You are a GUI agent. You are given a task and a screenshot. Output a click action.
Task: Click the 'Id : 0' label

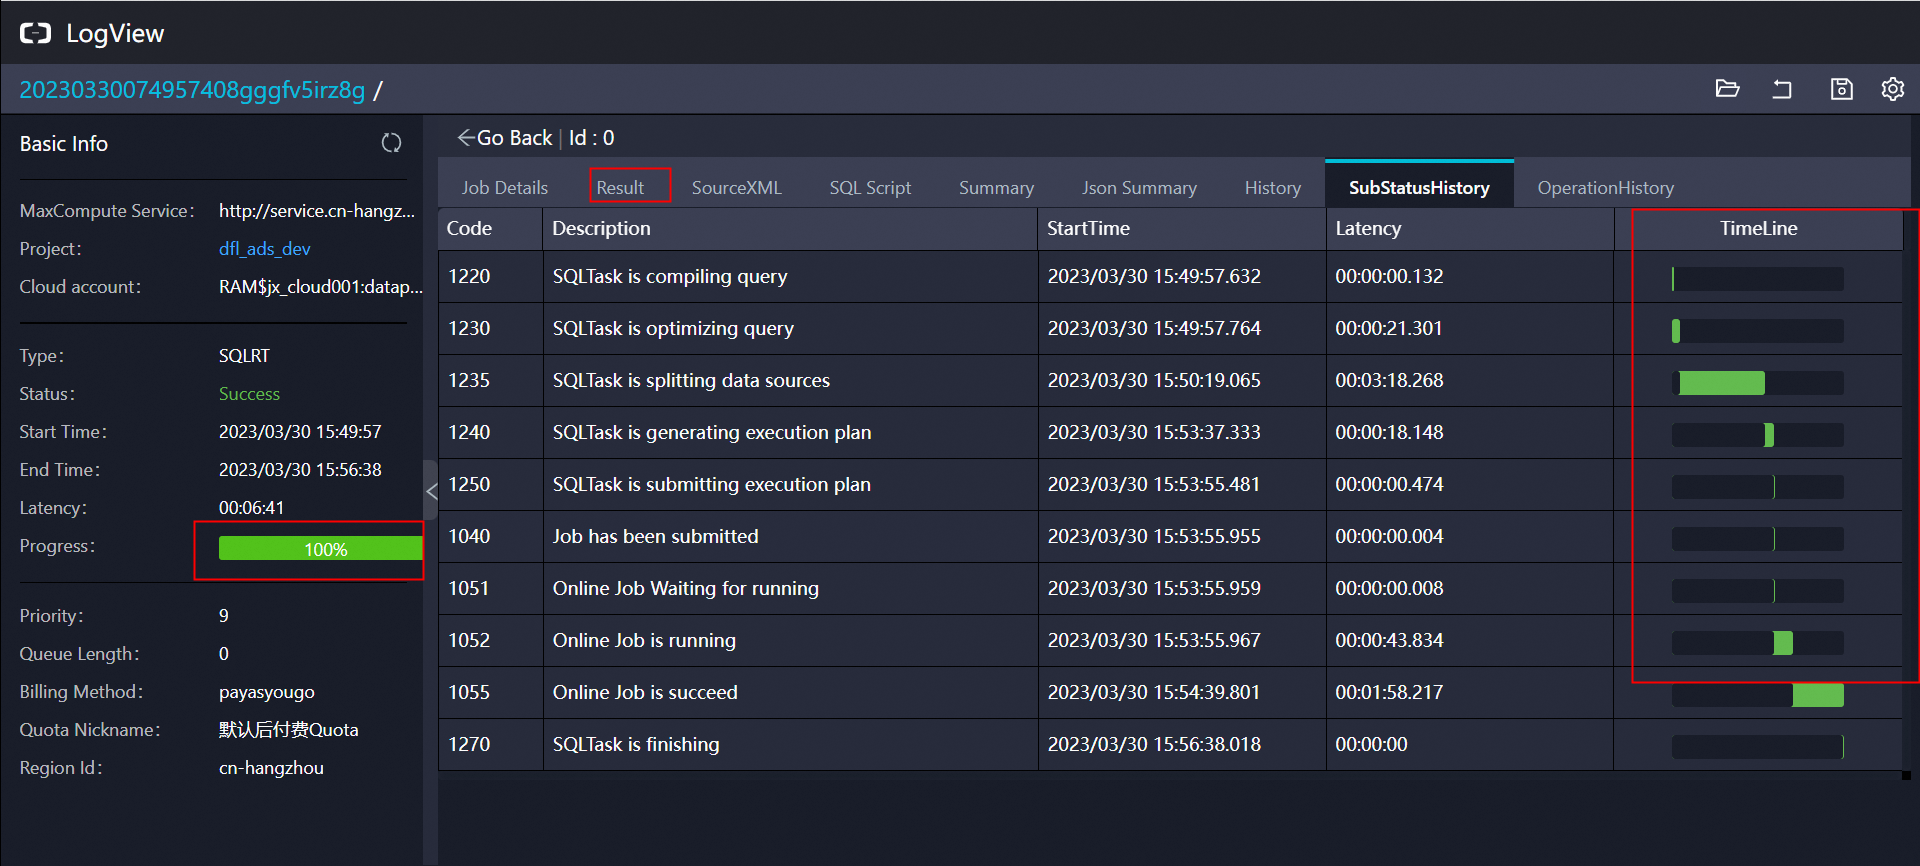point(591,138)
